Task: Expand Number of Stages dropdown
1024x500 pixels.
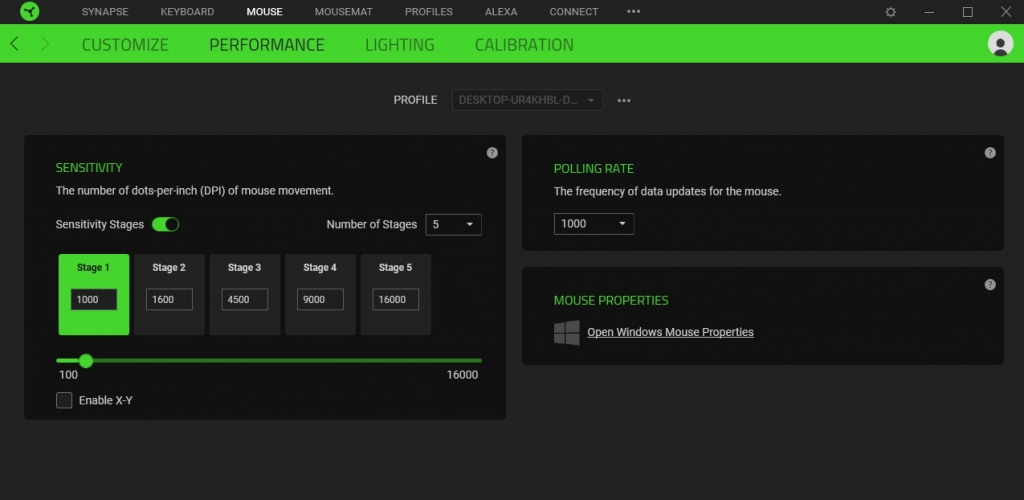Action: tap(453, 224)
